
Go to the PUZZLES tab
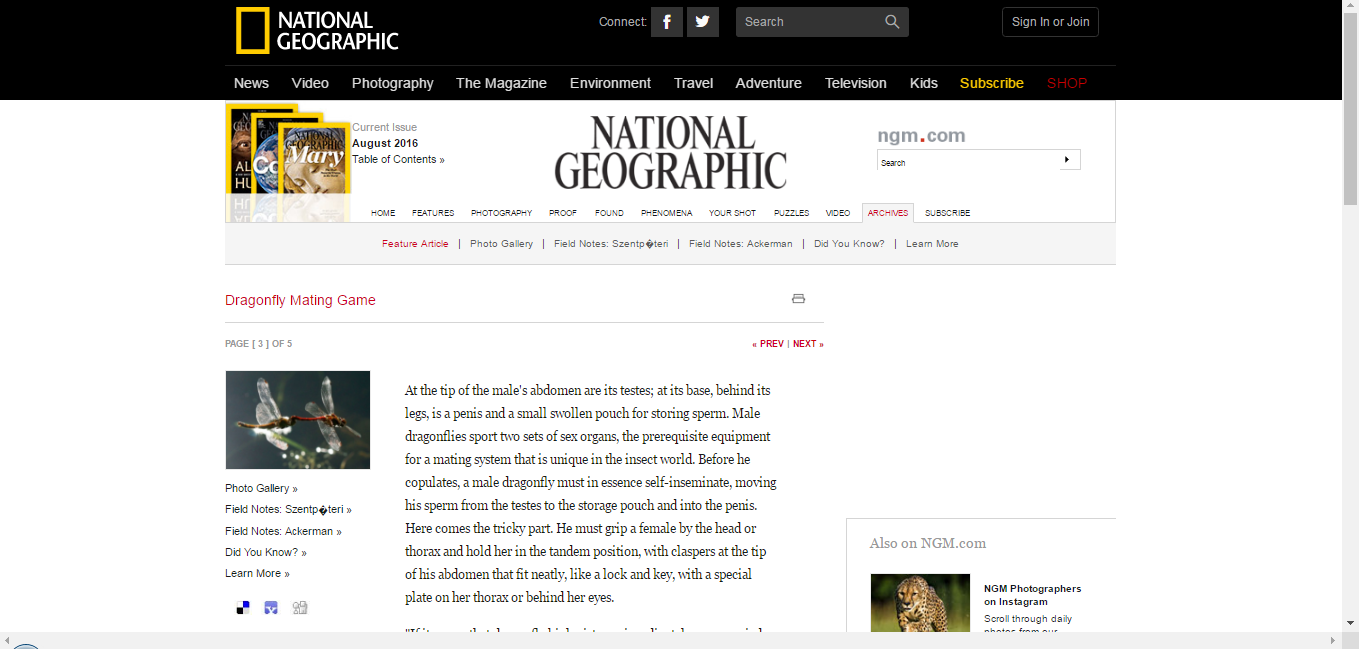point(791,213)
